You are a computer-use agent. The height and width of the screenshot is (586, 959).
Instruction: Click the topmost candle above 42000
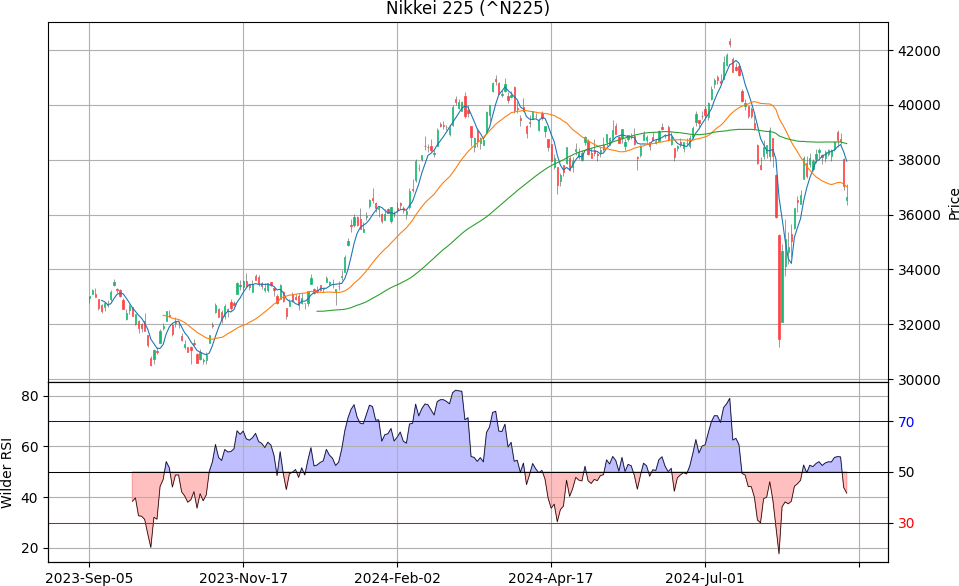click(x=730, y=43)
